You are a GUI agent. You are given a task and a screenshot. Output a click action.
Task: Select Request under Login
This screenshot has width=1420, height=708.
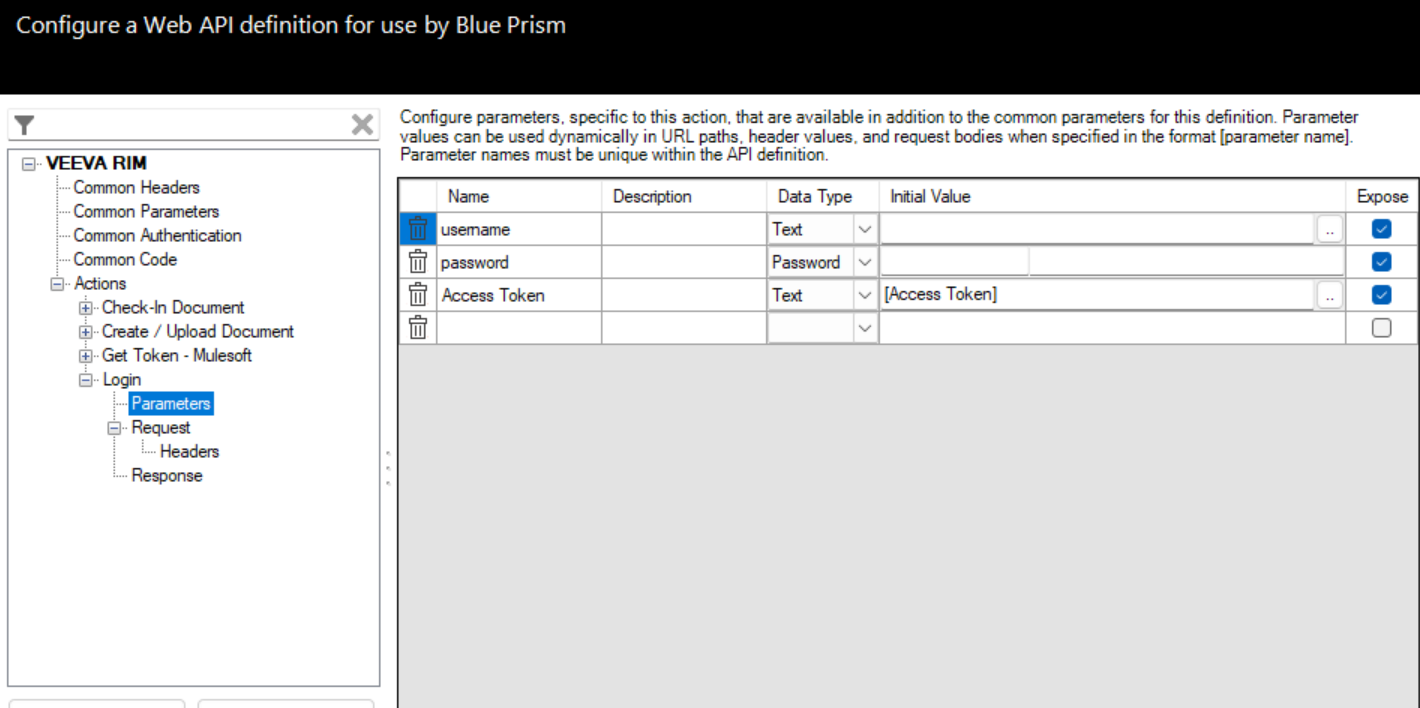point(160,427)
